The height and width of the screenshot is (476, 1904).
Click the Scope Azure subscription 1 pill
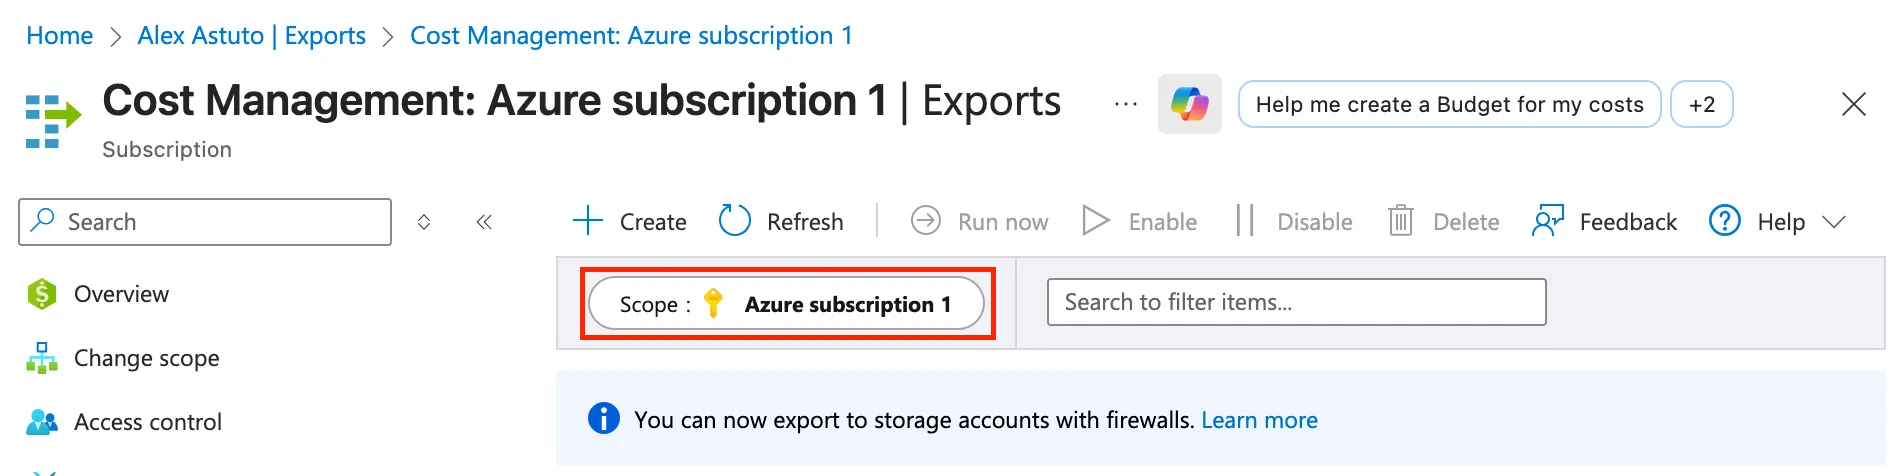(786, 304)
